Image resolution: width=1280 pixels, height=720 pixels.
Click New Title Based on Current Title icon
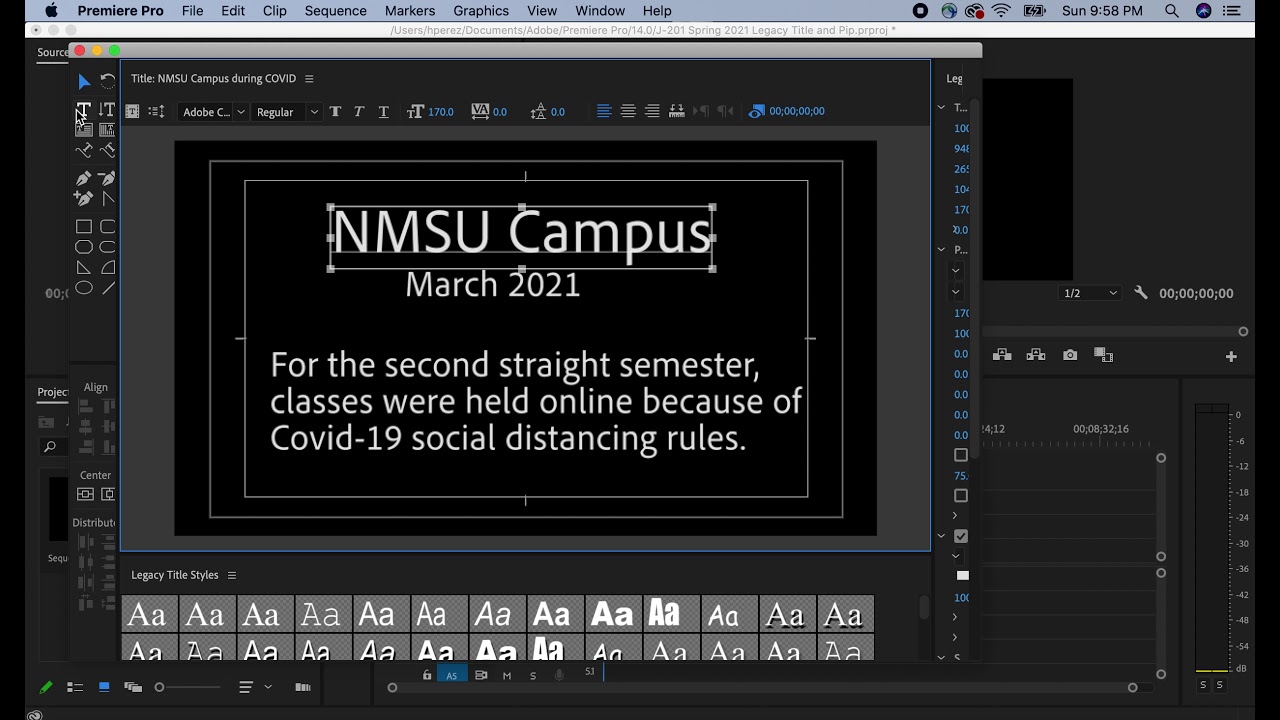[132, 112]
